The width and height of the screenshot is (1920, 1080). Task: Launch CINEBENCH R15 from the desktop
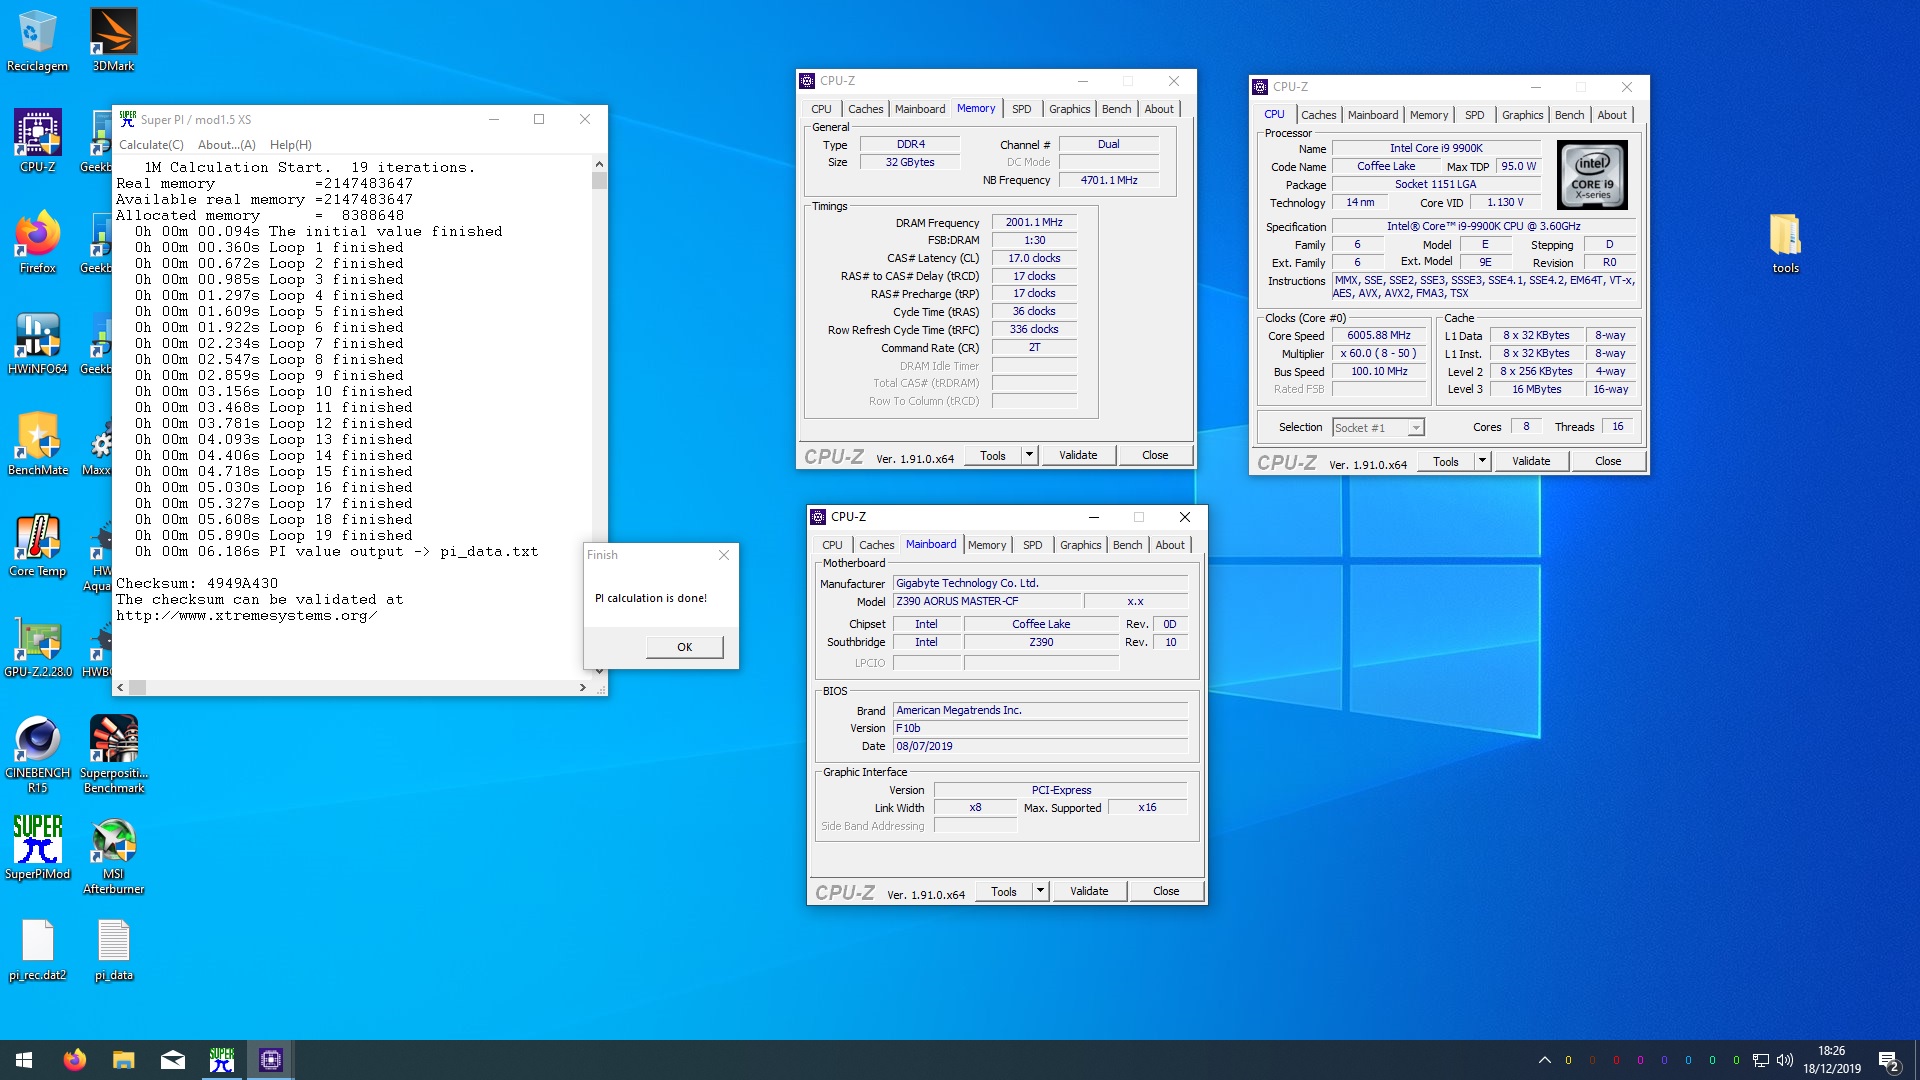(x=37, y=754)
